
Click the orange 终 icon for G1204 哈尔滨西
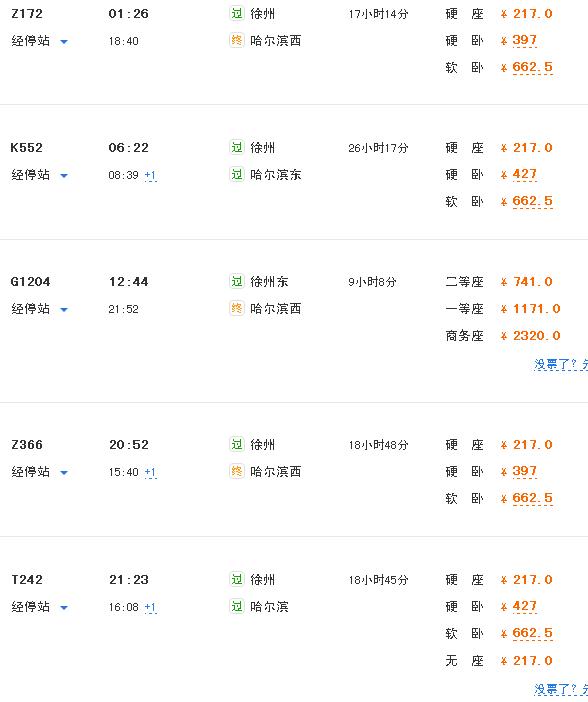coord(237,308)
